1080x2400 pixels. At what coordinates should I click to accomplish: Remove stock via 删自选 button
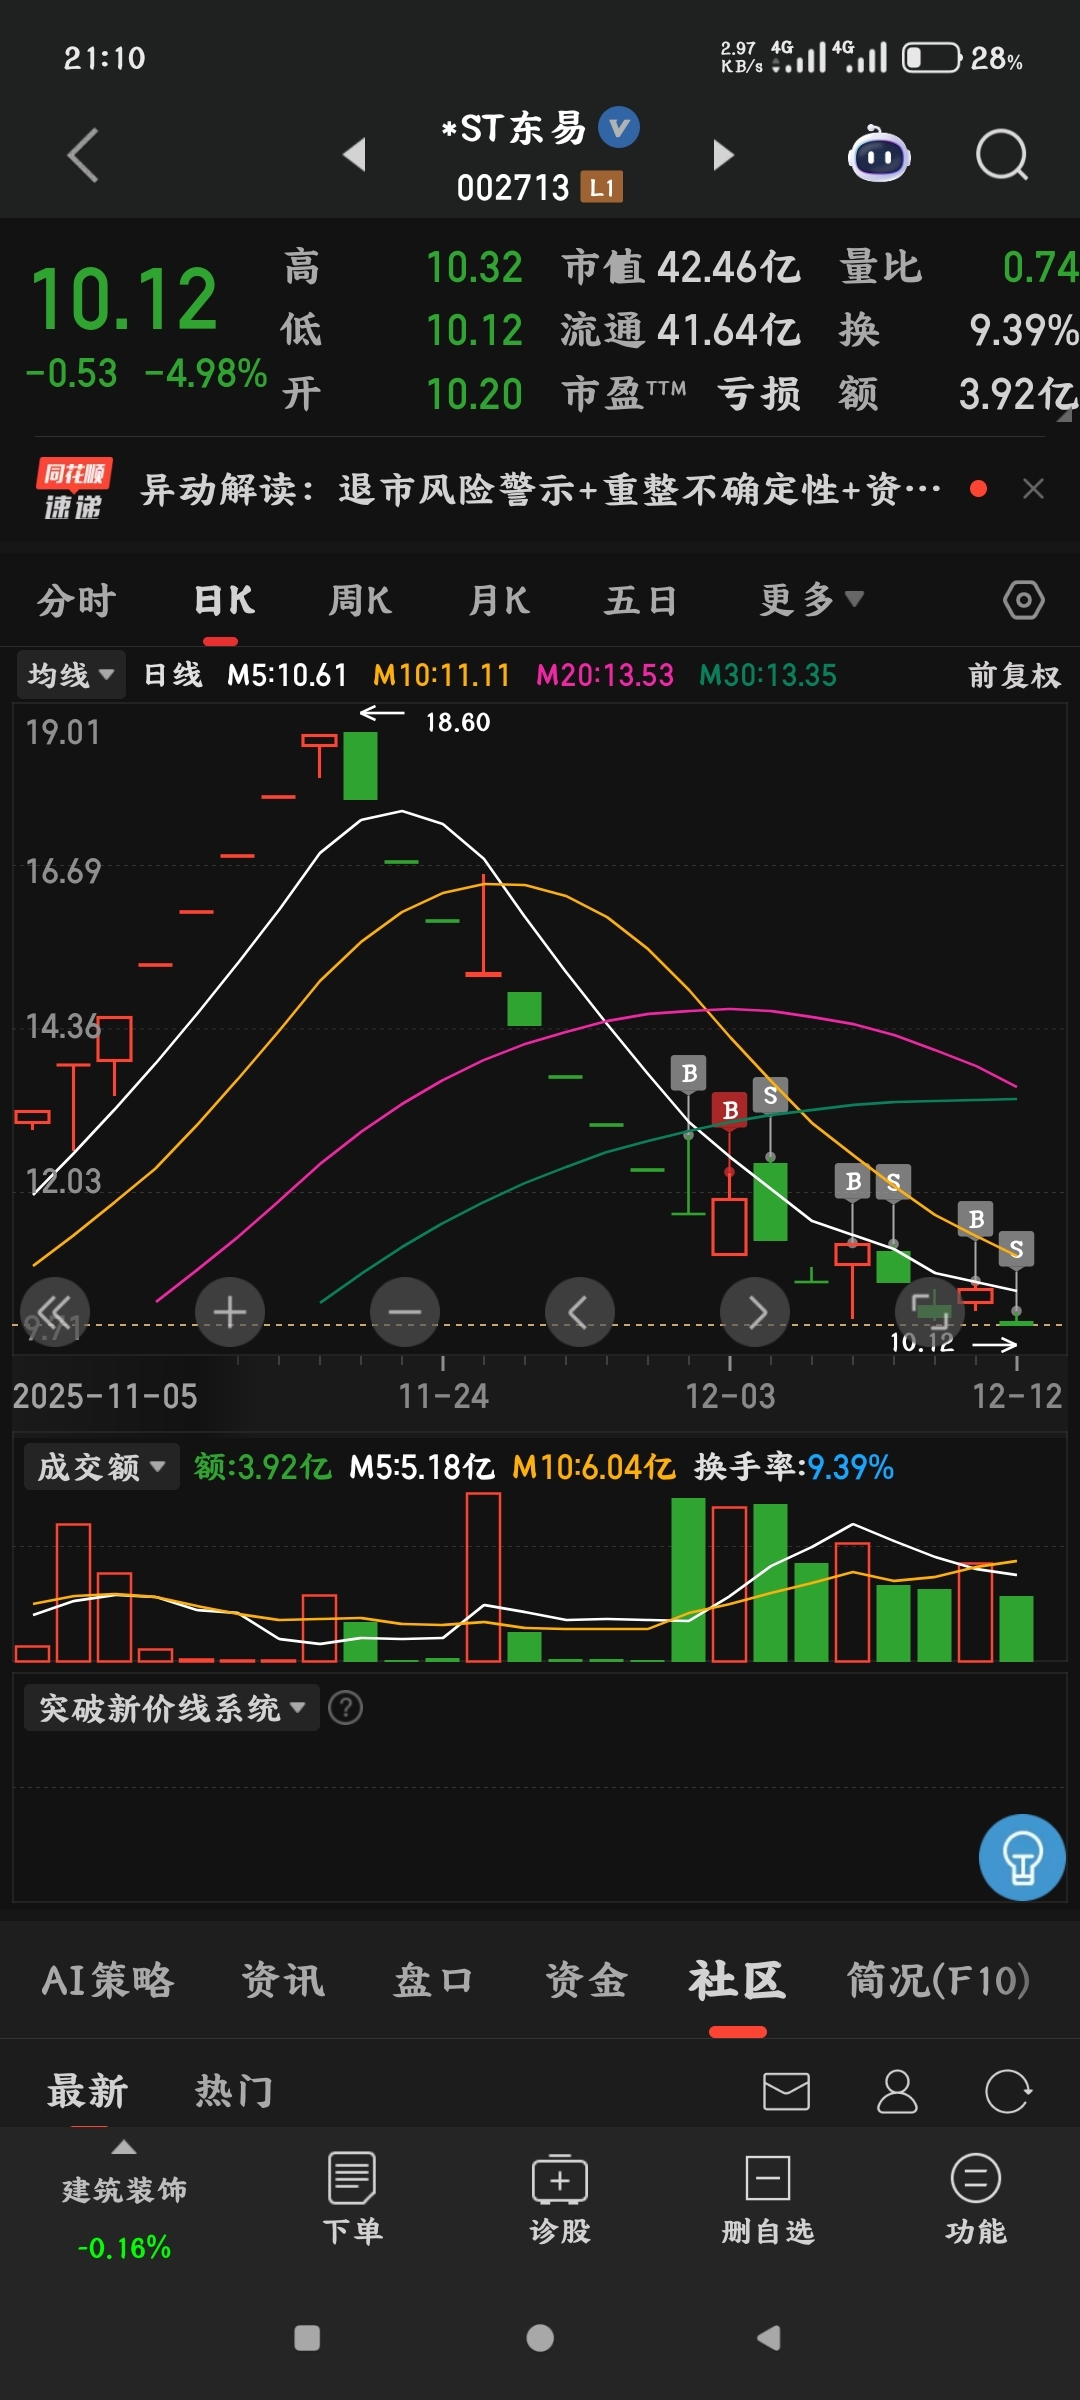coord(768,2198)
